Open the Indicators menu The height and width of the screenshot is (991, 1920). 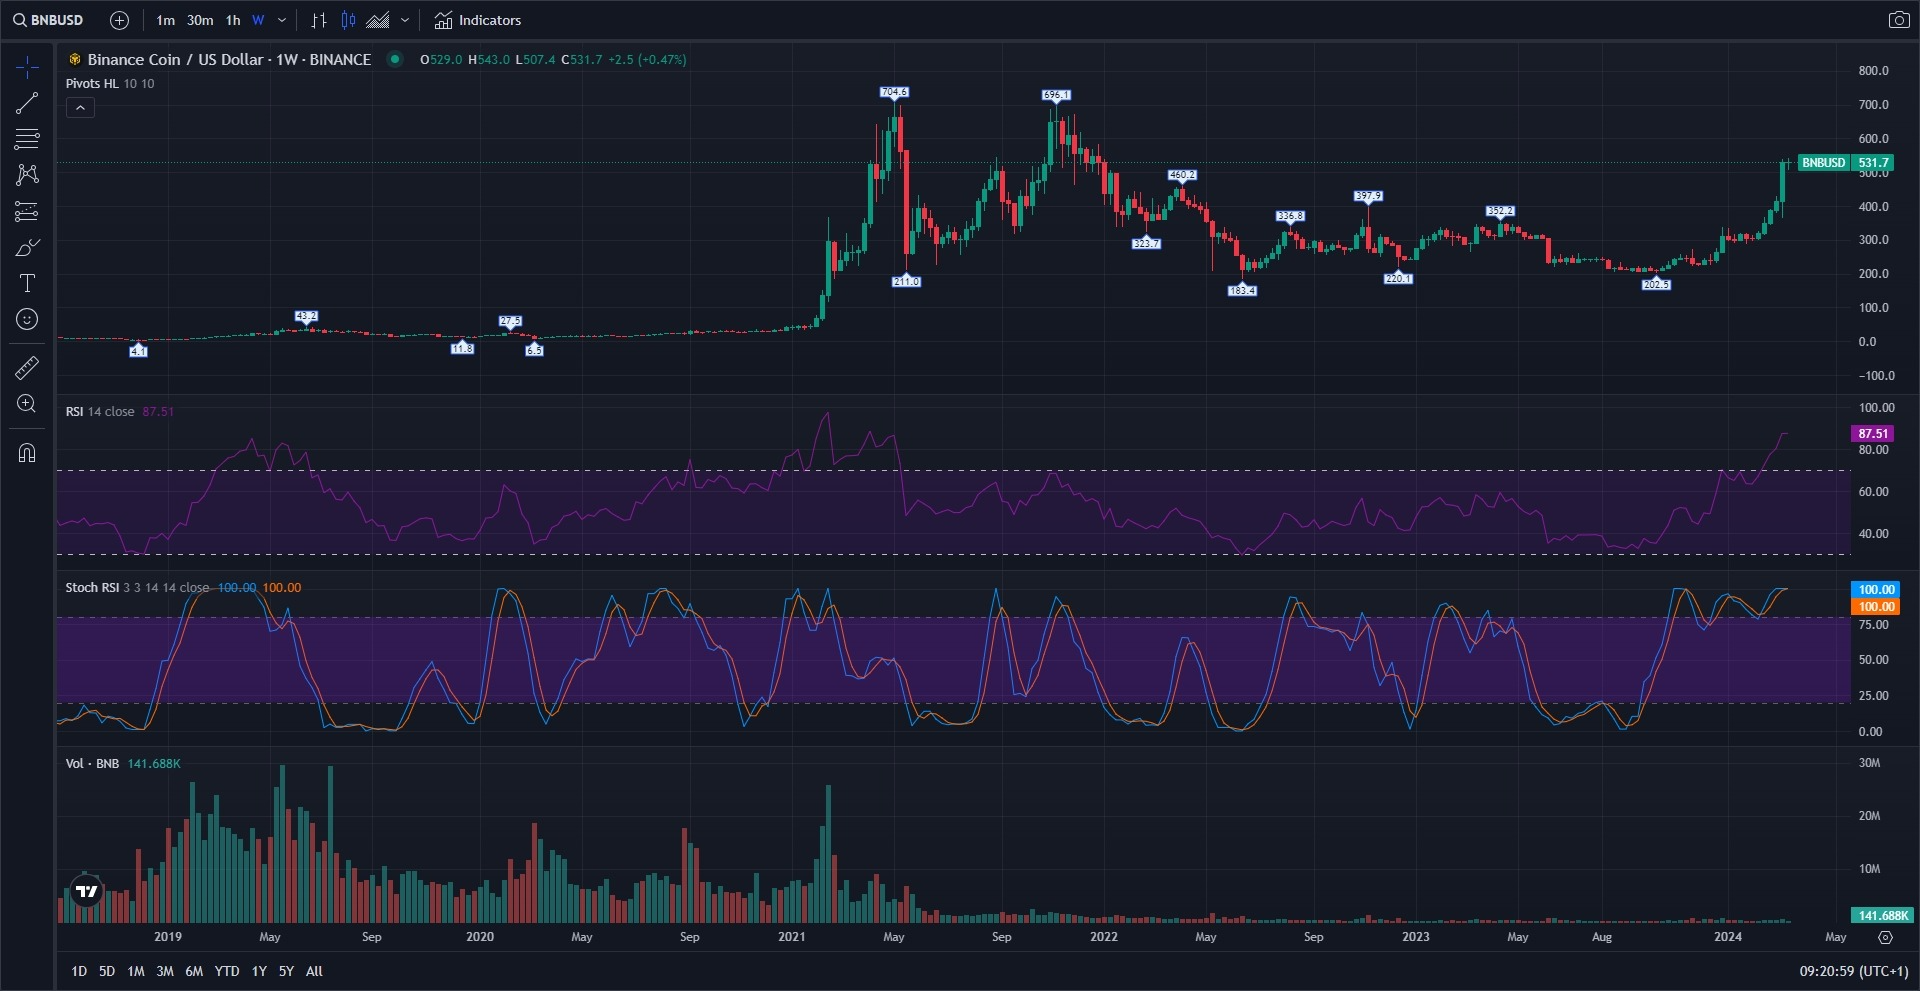tap(478, 20)
